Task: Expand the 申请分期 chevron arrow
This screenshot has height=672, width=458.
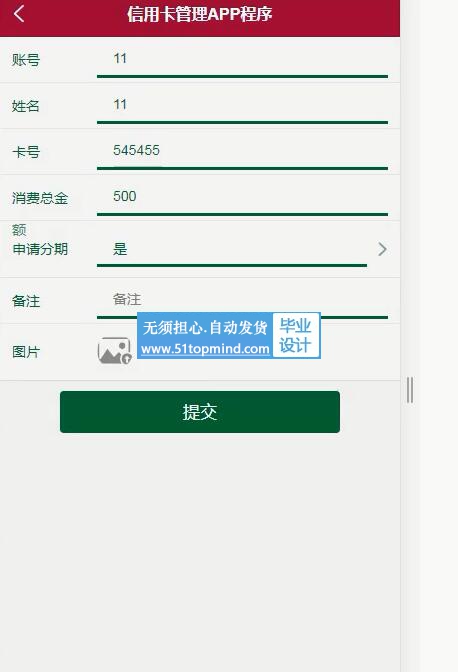Action: click(x=382, y=249)
